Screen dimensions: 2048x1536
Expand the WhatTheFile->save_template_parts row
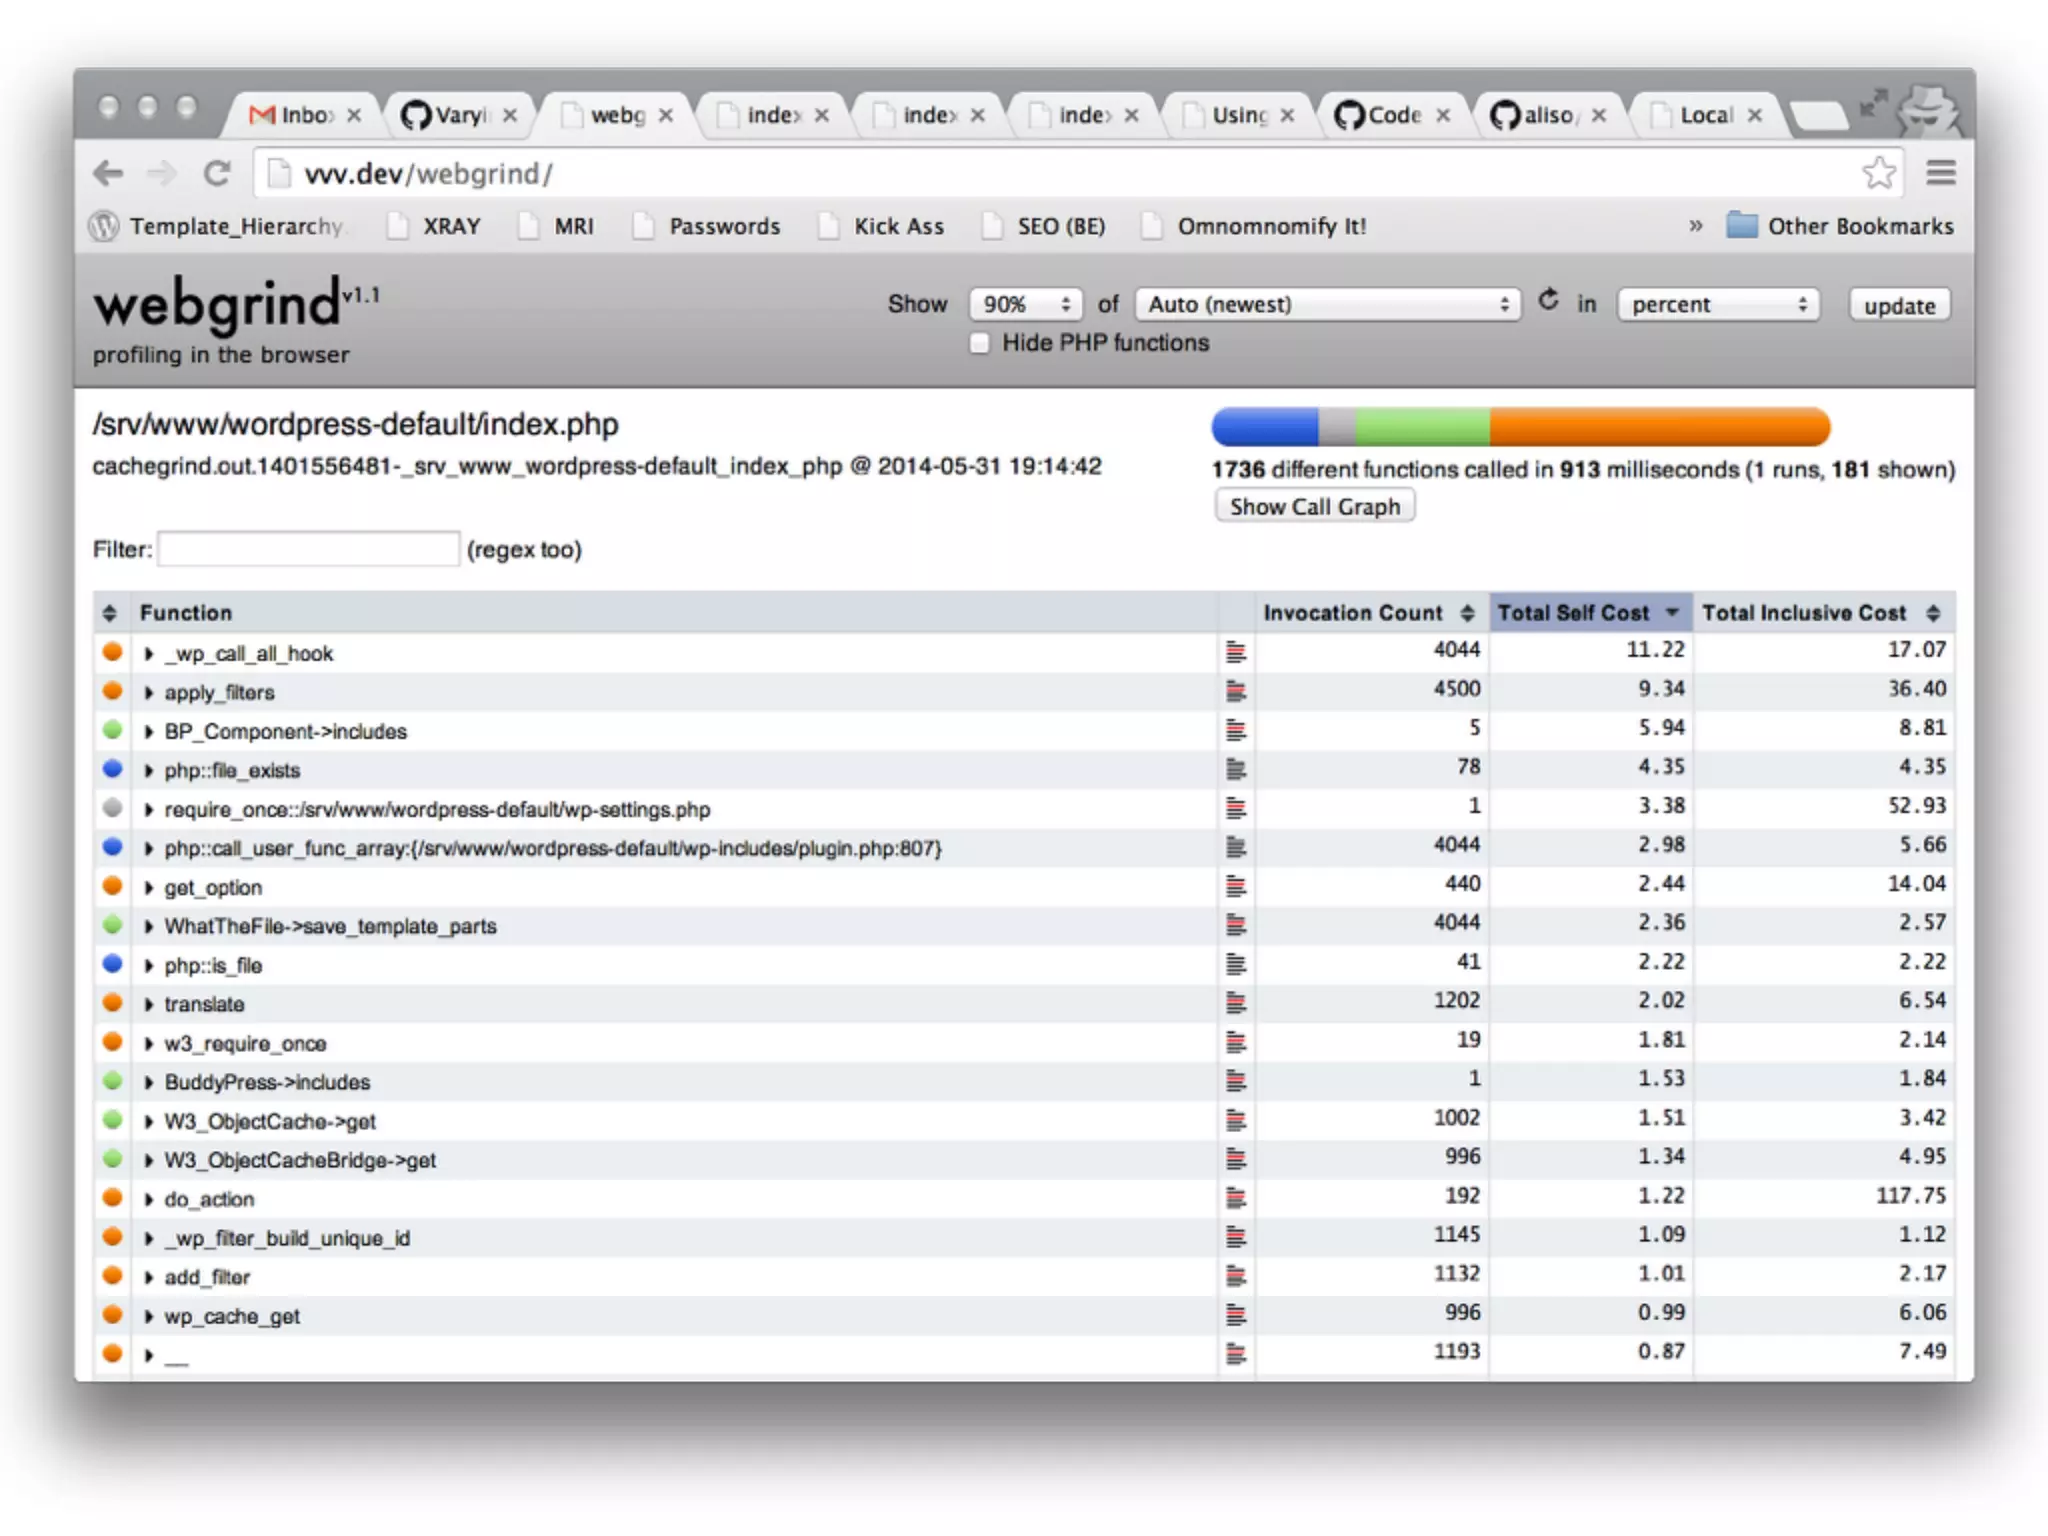tap(149, 926)
